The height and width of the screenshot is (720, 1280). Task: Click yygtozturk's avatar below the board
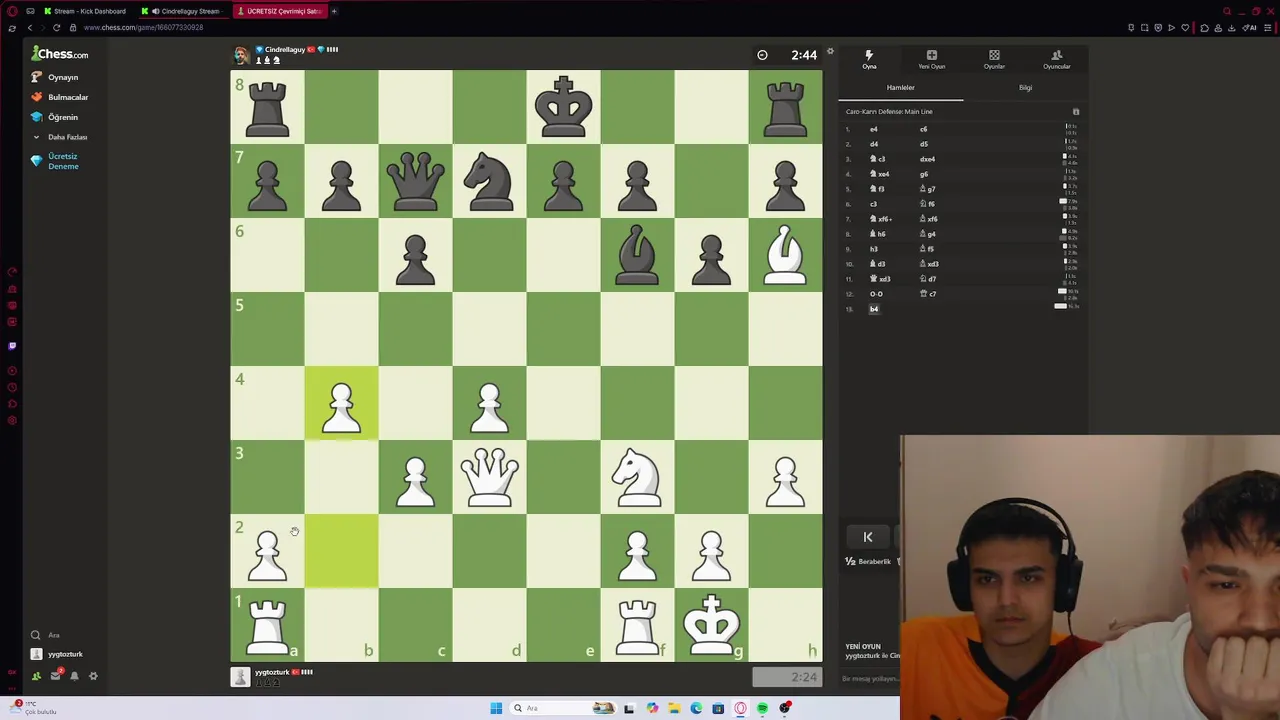(240, 677)
